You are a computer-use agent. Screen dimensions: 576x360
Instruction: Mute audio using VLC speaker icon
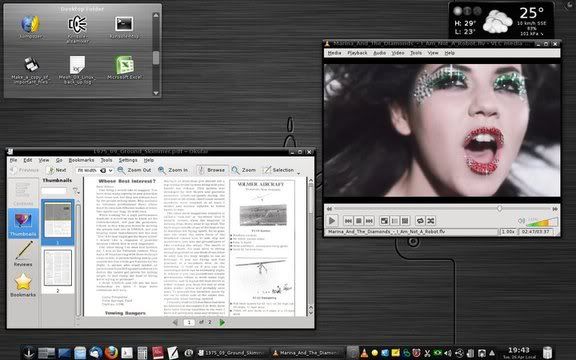[x=521, y=221]
